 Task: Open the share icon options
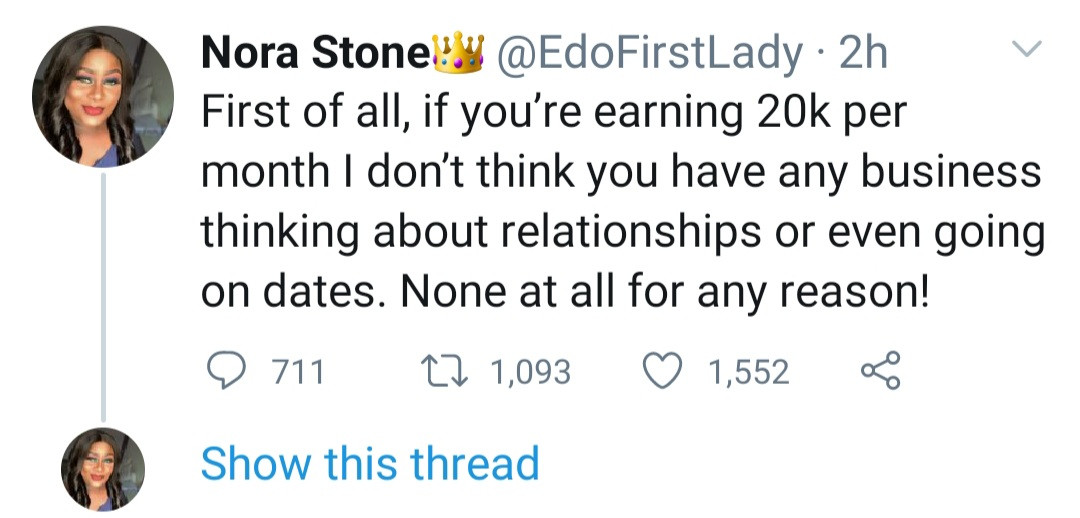click(x=880, y=373)
